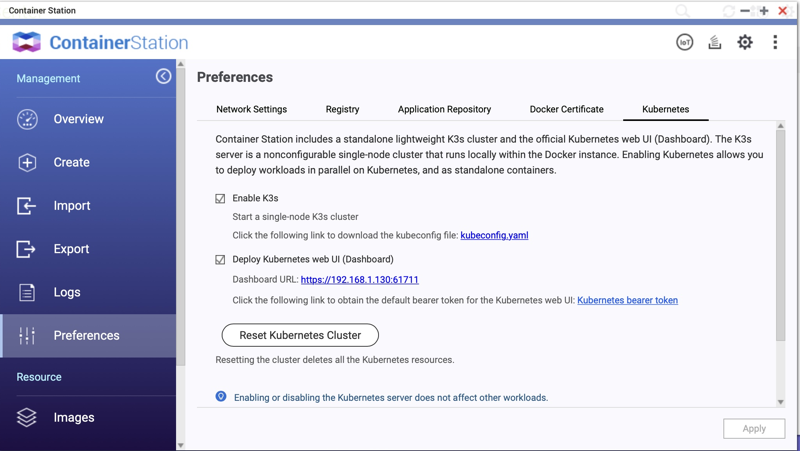Click the Create plus hexagon icon
The image size is (800, 451).
pyautogui.click(x=27, y=162)
